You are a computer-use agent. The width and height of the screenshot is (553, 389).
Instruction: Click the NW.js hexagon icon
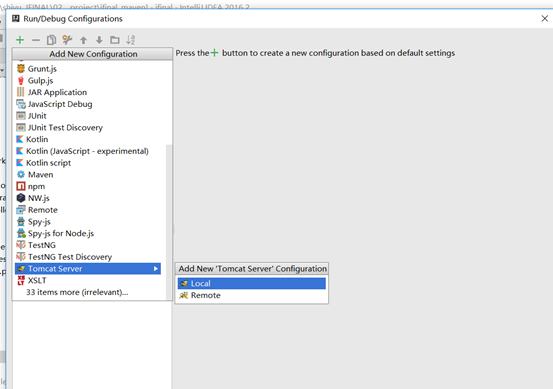[x=21, y=198]
